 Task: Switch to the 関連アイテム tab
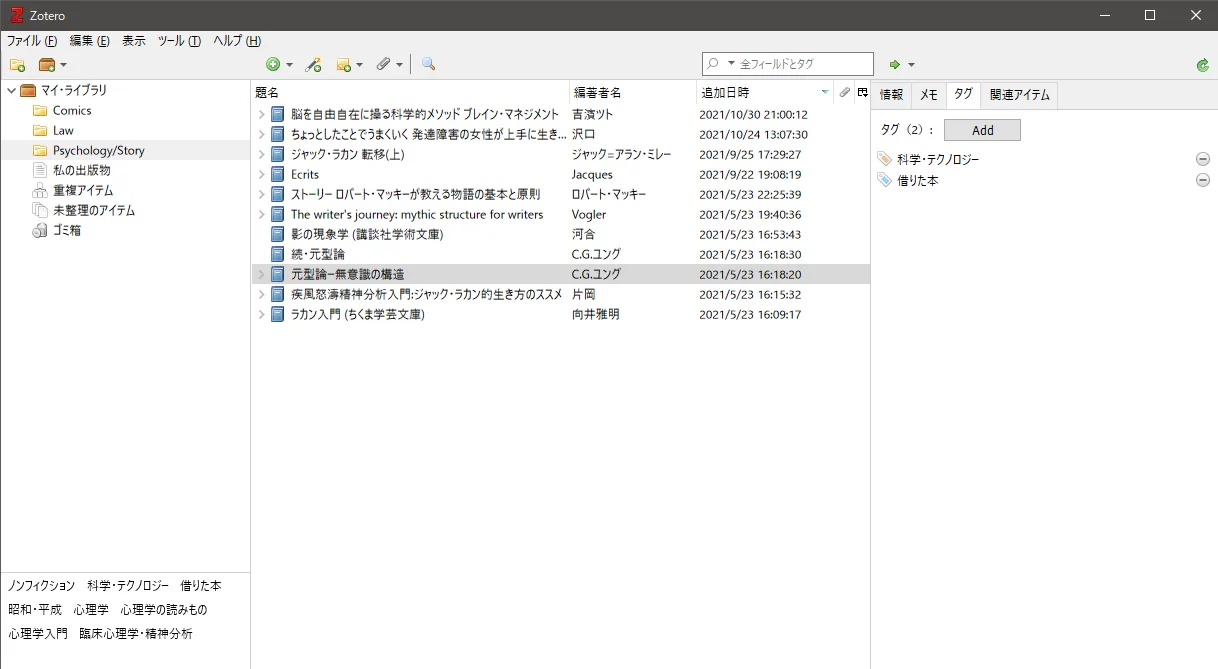[1019, 95]
